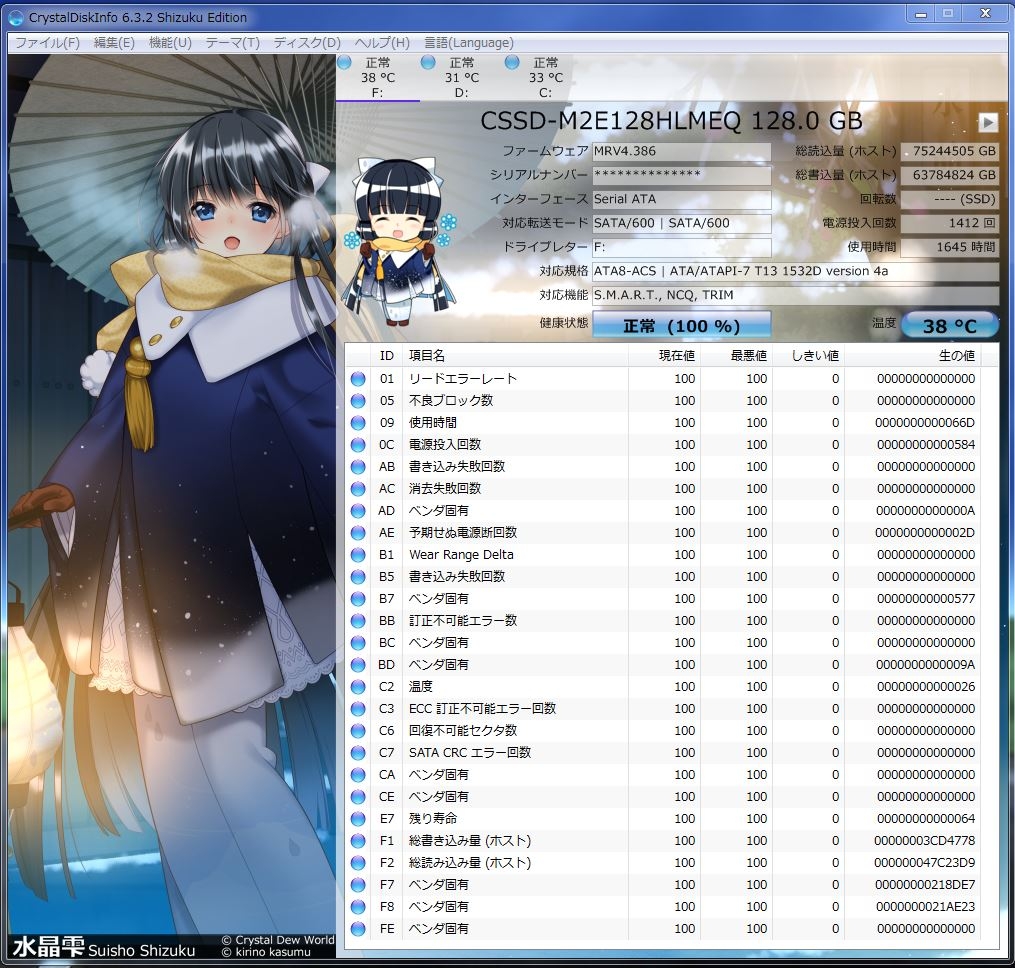Click the drive model title CSSD-M2E128HLMEQ 128.0 GB
The image size is (1015, 968).
[x=671, y=121]
